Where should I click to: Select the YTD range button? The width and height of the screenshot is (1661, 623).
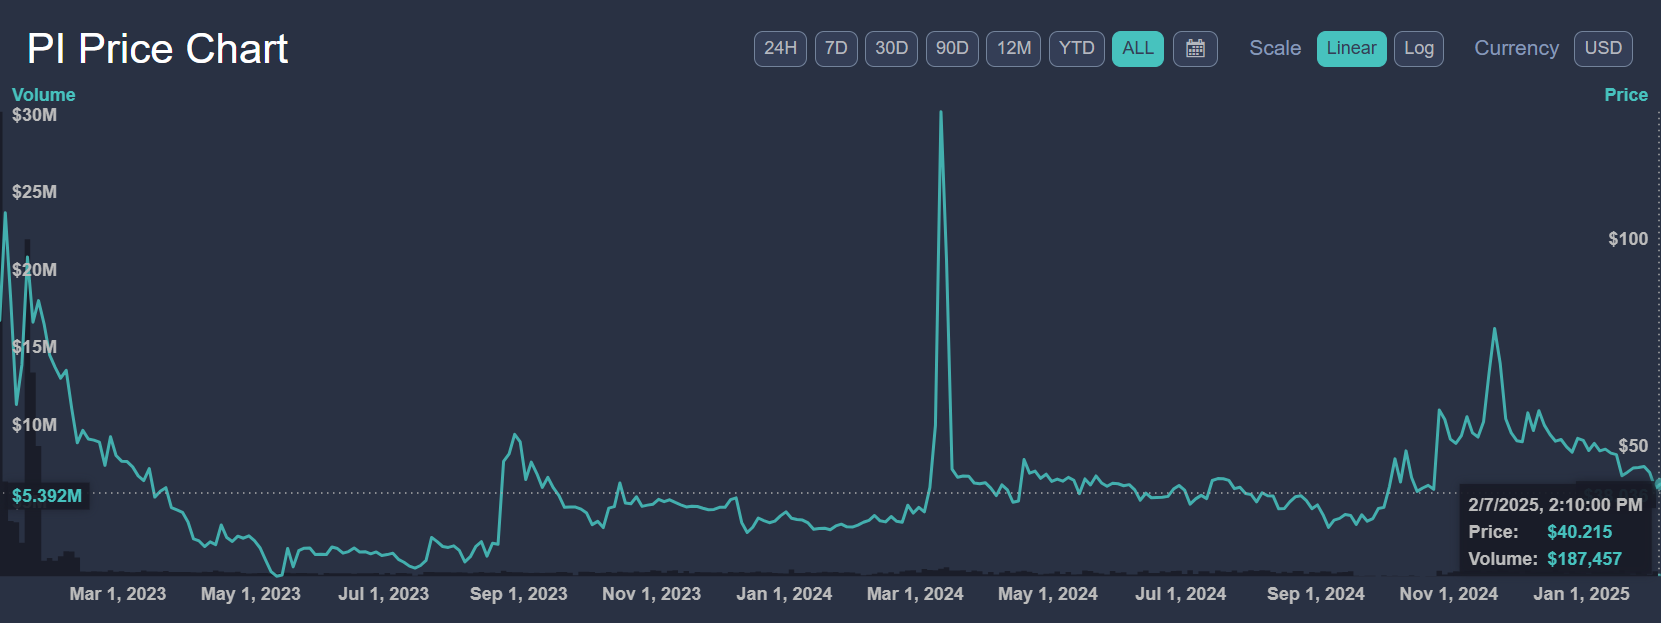pos(1076,49)
